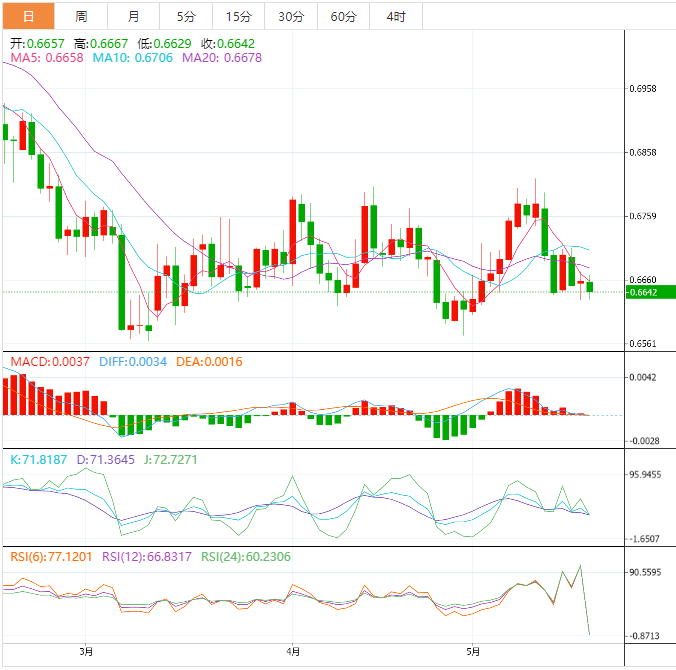Click the MA10 indicator label
Screen dimensions: 676x670
132,58
